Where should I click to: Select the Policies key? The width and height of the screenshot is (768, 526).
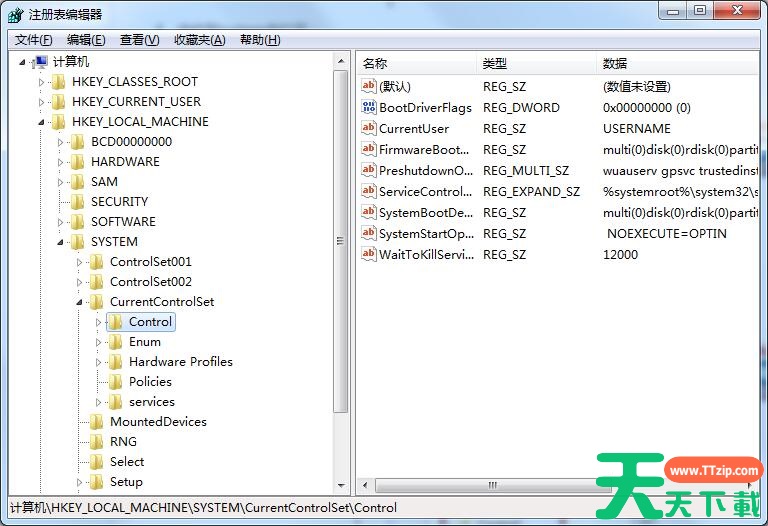[x=150, y=382]
